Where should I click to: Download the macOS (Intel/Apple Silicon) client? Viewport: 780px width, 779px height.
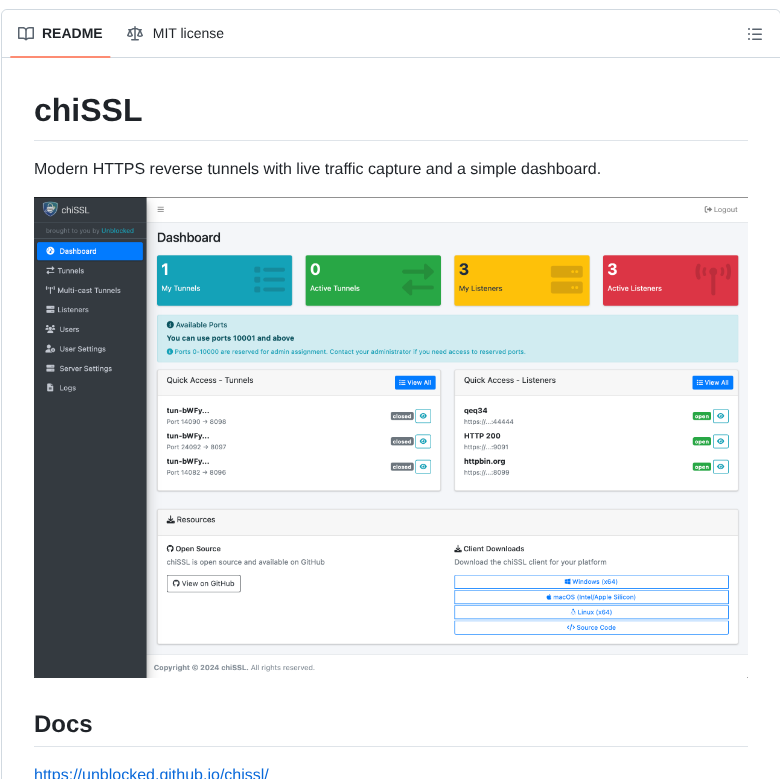[x=591, y=597]
